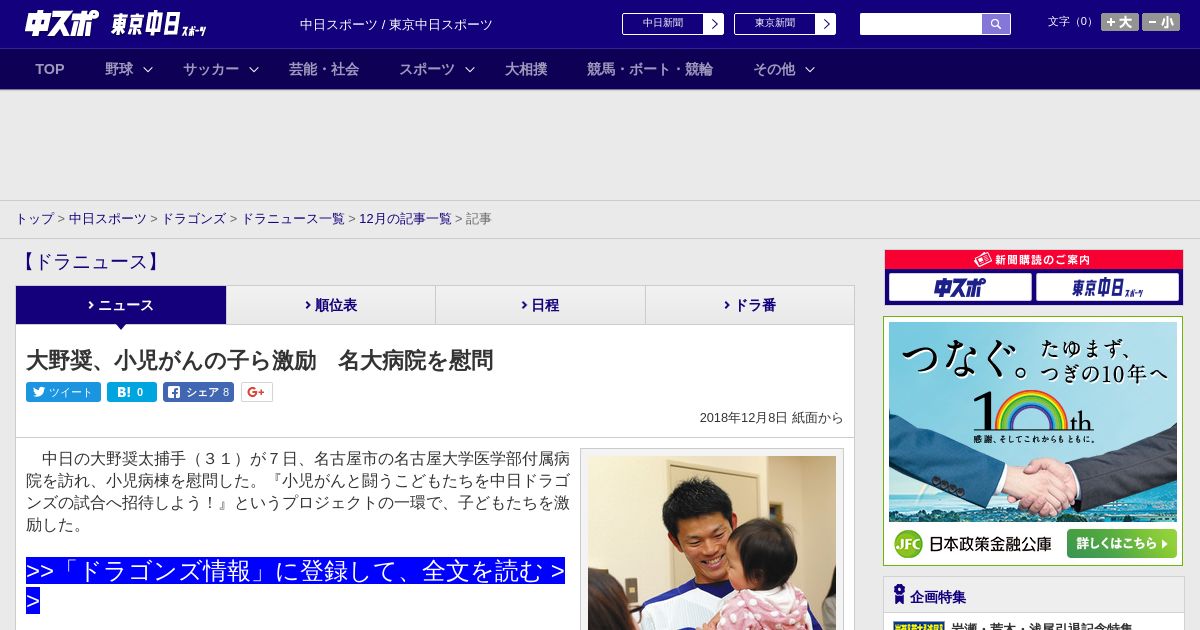This screenshot has height=630, width=1200.
Task: Click ドラニュース一覧 breadcrumb link
Action: [x=293, y=218]
